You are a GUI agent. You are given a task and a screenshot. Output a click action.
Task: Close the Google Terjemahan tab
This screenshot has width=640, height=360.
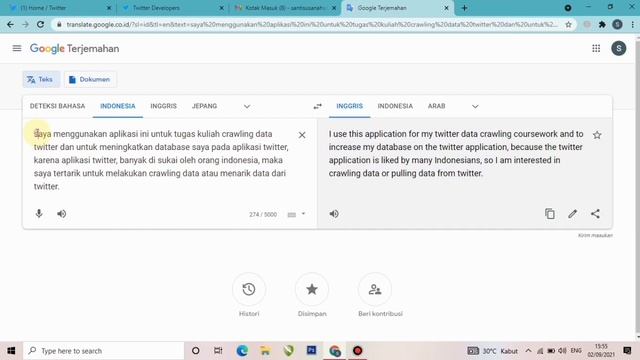(446, 8)
